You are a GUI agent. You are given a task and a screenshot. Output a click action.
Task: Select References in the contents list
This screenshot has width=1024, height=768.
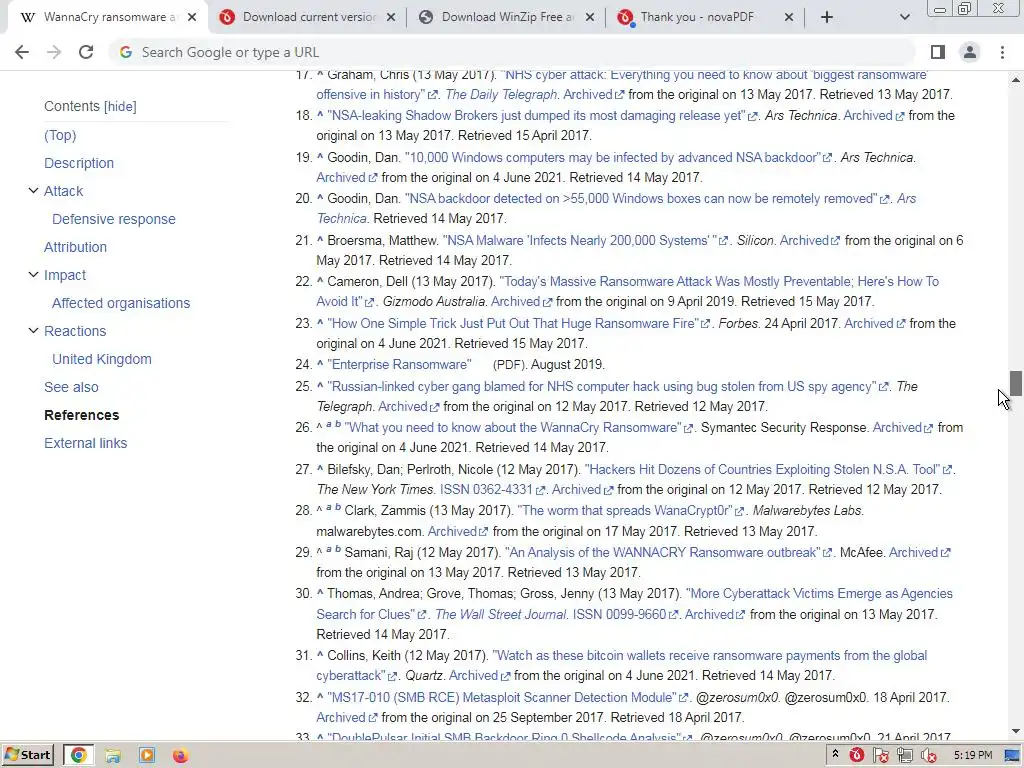click(x=82, y=415)
